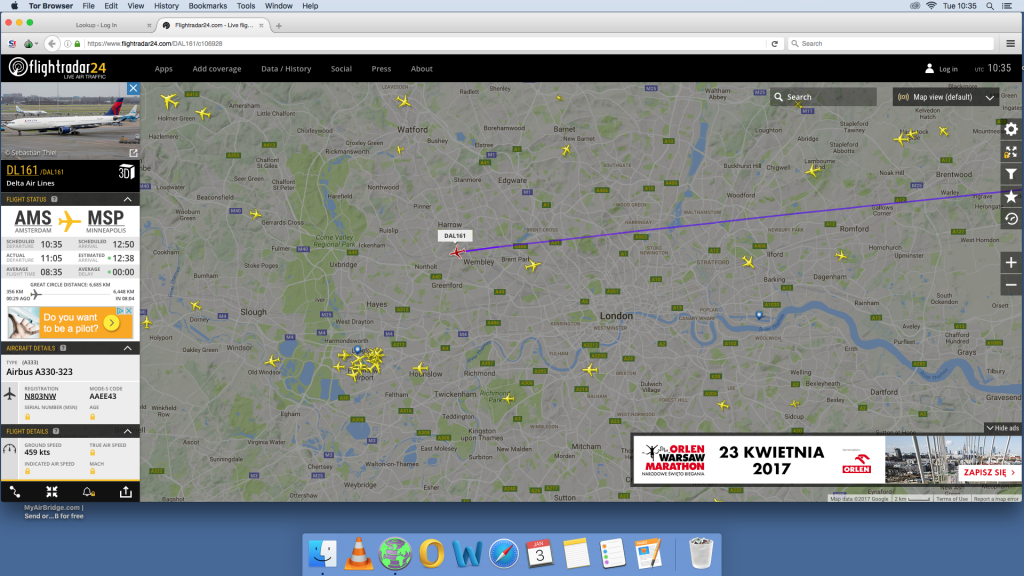This screenshot has width=1024, height=576.
Task: Open the map settings gear icon
Action: point(1011,129)
